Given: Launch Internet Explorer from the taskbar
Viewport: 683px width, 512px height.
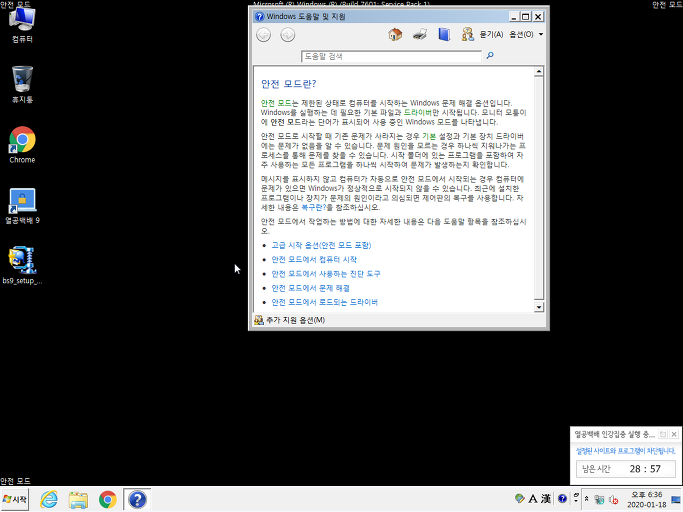Looking at the screenshot, I should tap(49, 499).
